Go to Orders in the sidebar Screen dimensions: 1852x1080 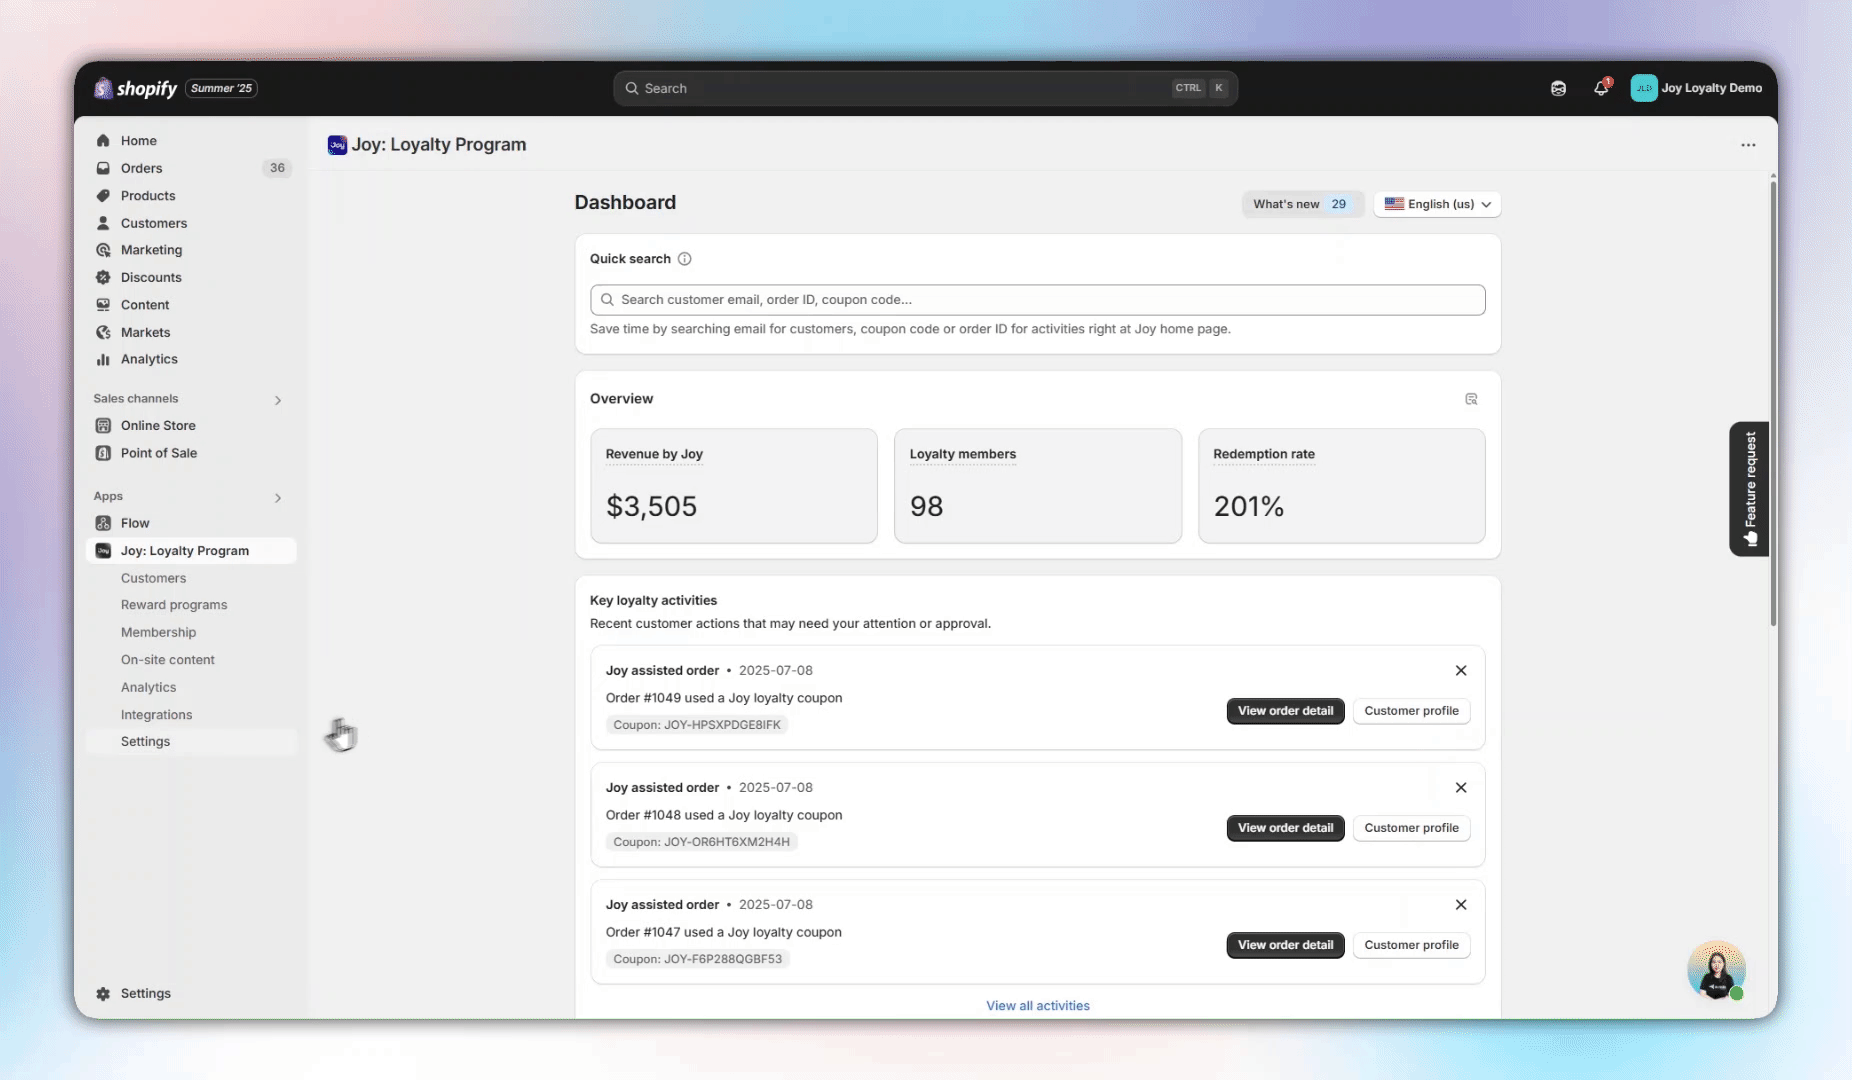click(141, 168)
